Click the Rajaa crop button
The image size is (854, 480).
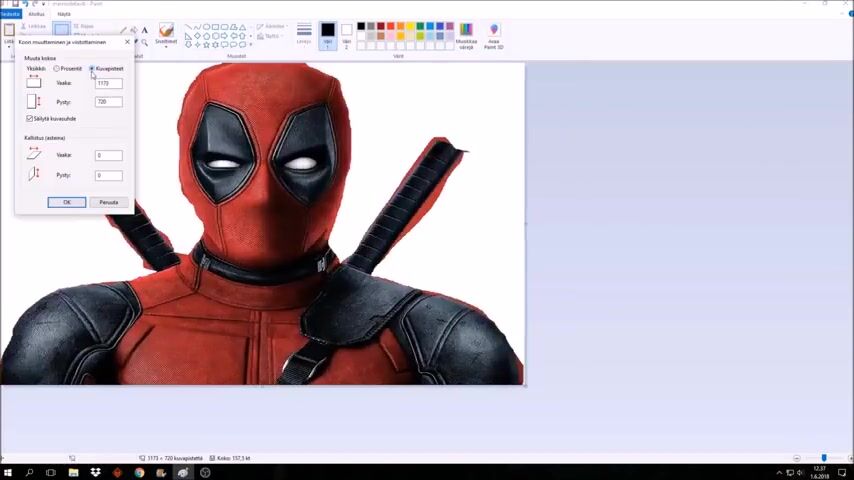tap(84, 26)
